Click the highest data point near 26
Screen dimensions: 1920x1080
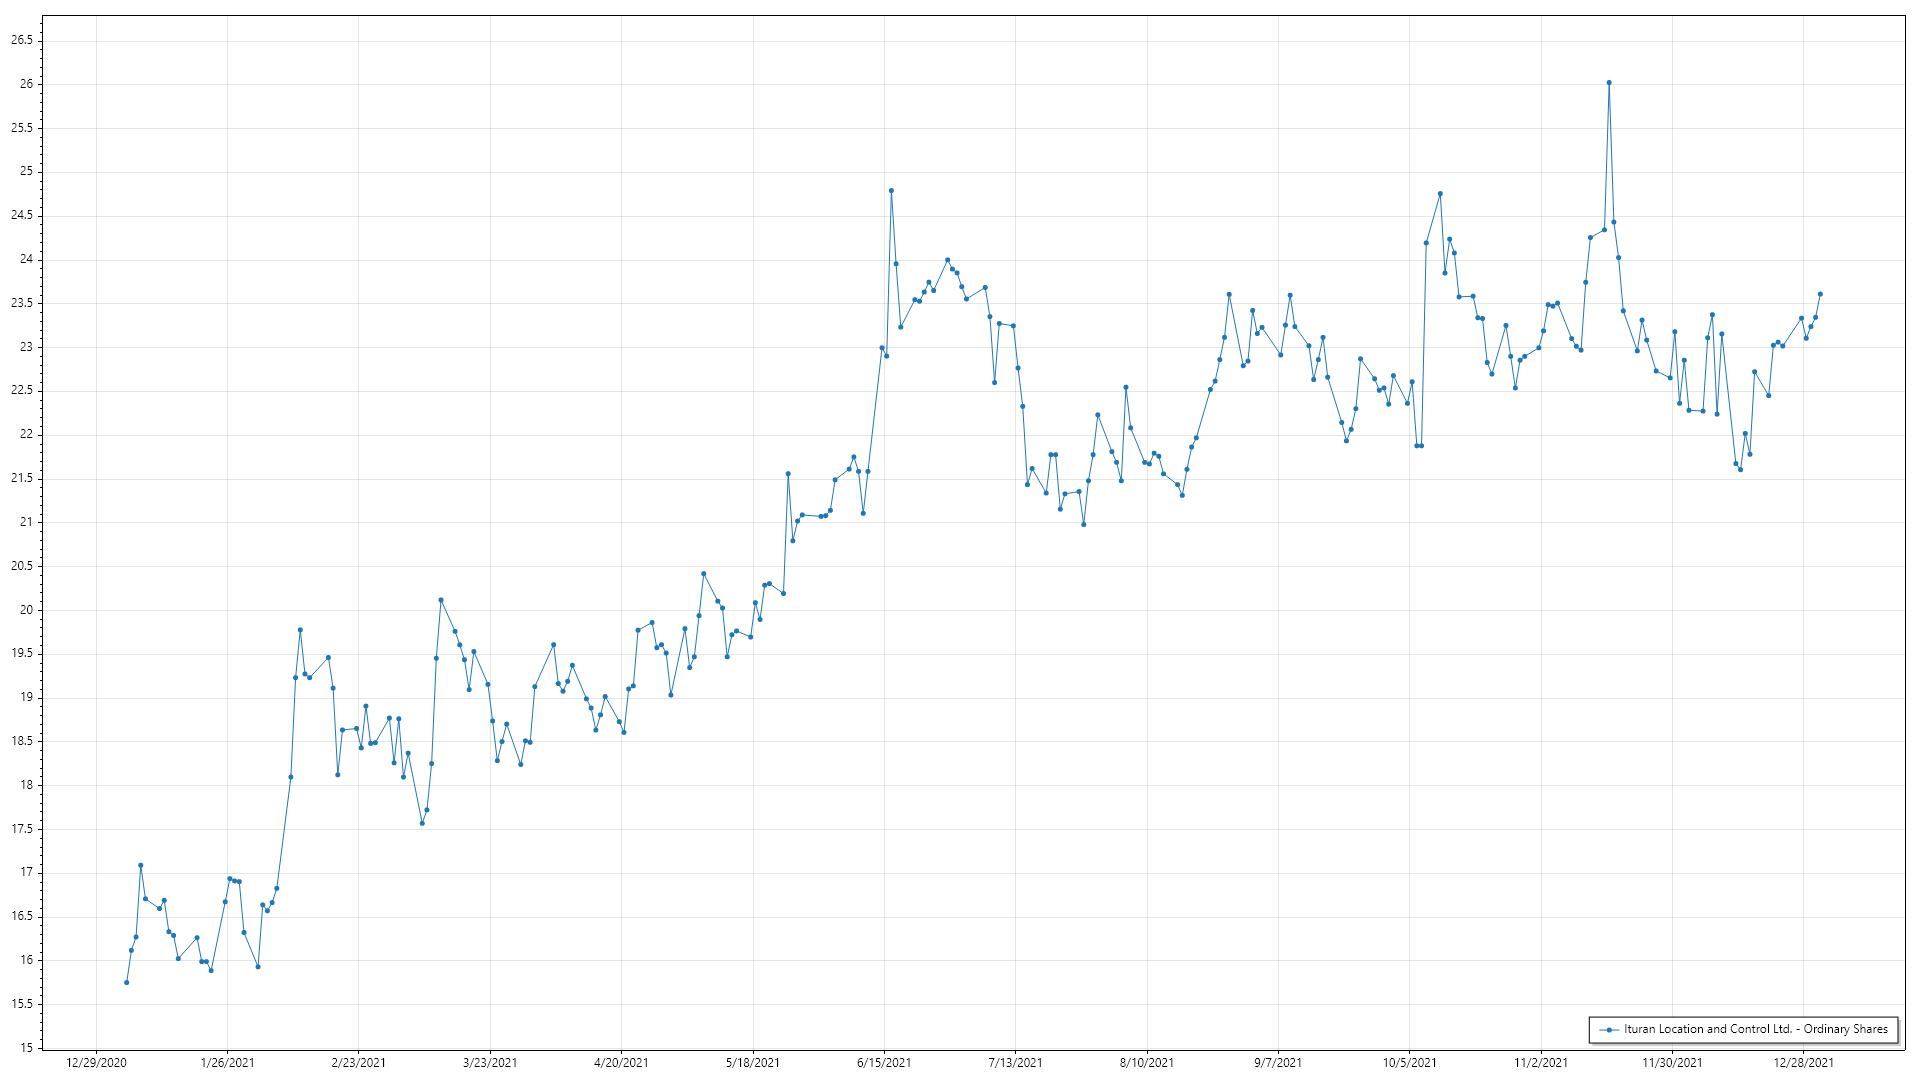click(1609, 83)
